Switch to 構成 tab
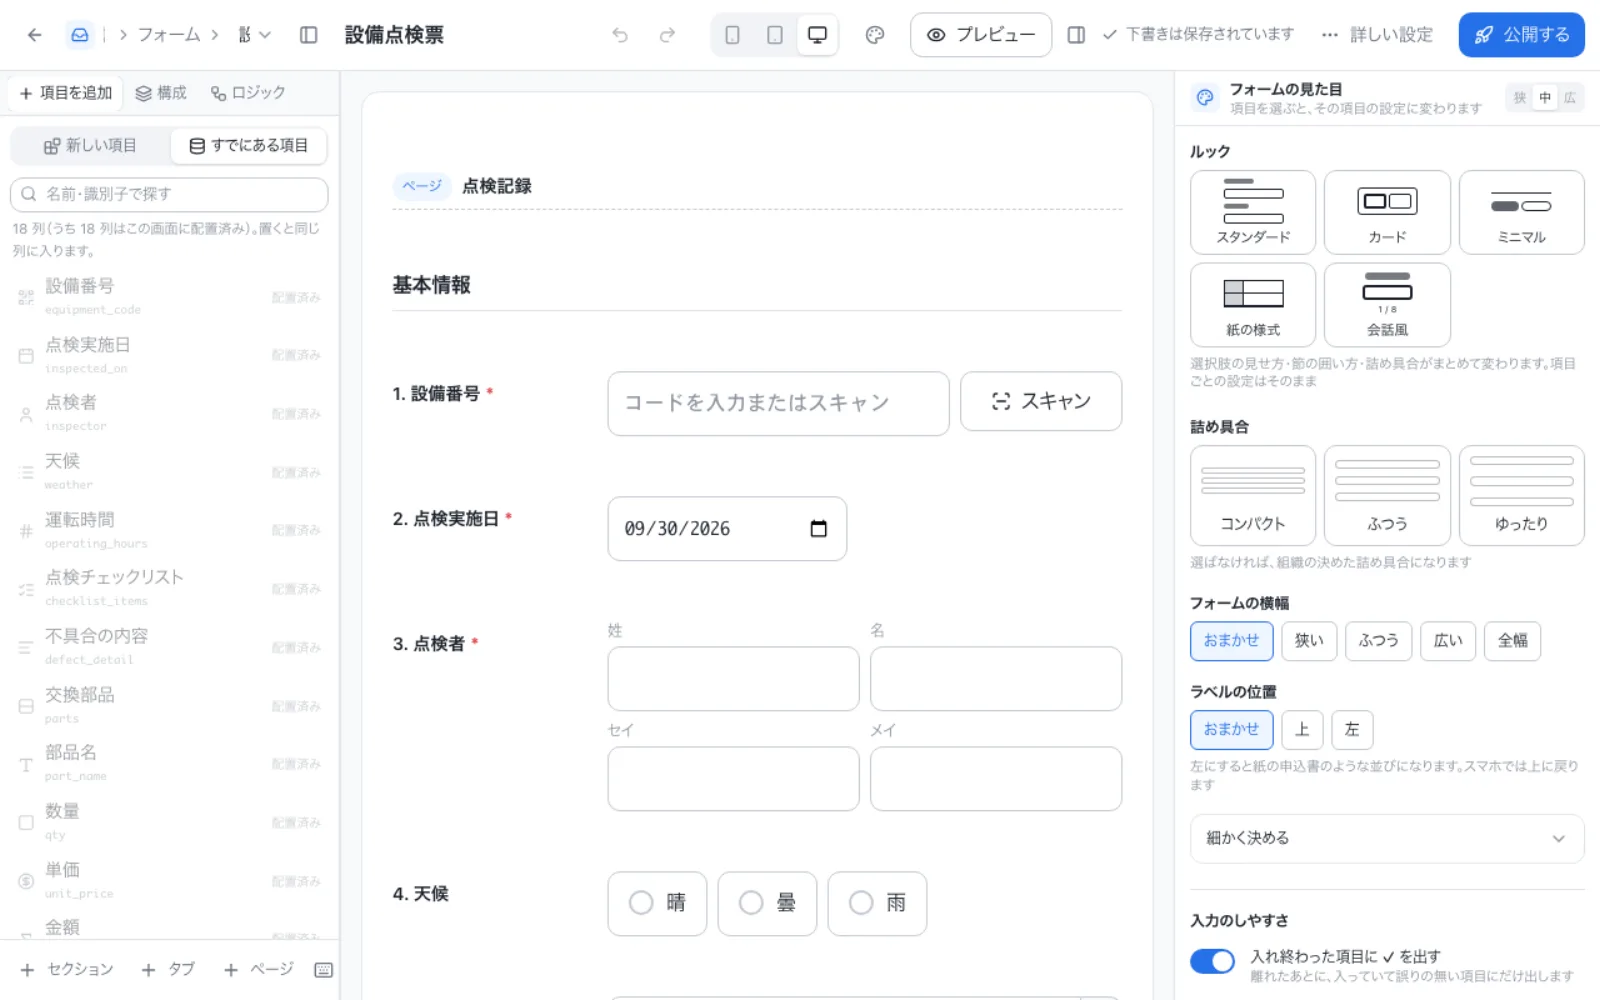The image size is (1600, 1000). (161, 93)
